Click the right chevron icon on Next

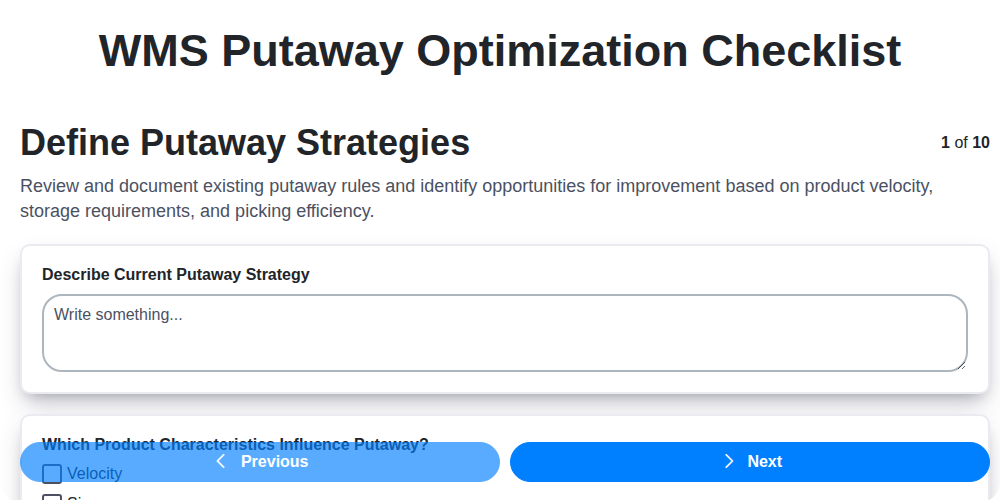(x=729, y=461)
